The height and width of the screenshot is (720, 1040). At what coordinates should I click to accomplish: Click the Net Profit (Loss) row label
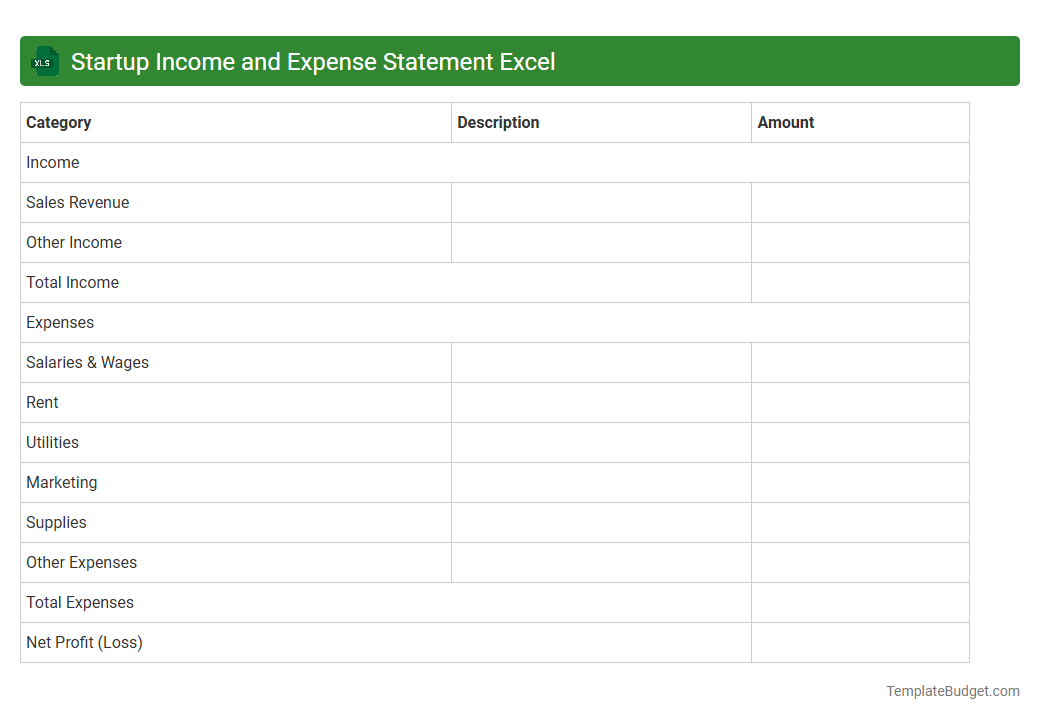(84, 642)
